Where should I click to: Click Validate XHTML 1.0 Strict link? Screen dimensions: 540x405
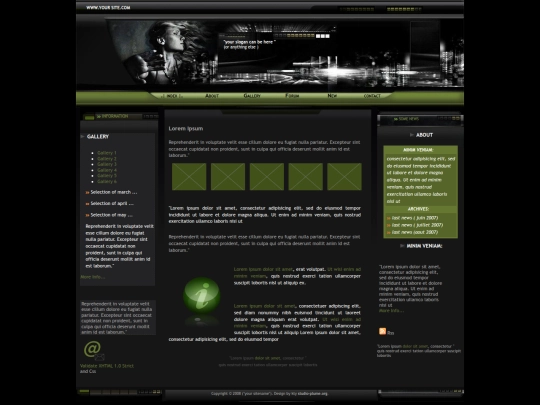(x=107, y=366)
